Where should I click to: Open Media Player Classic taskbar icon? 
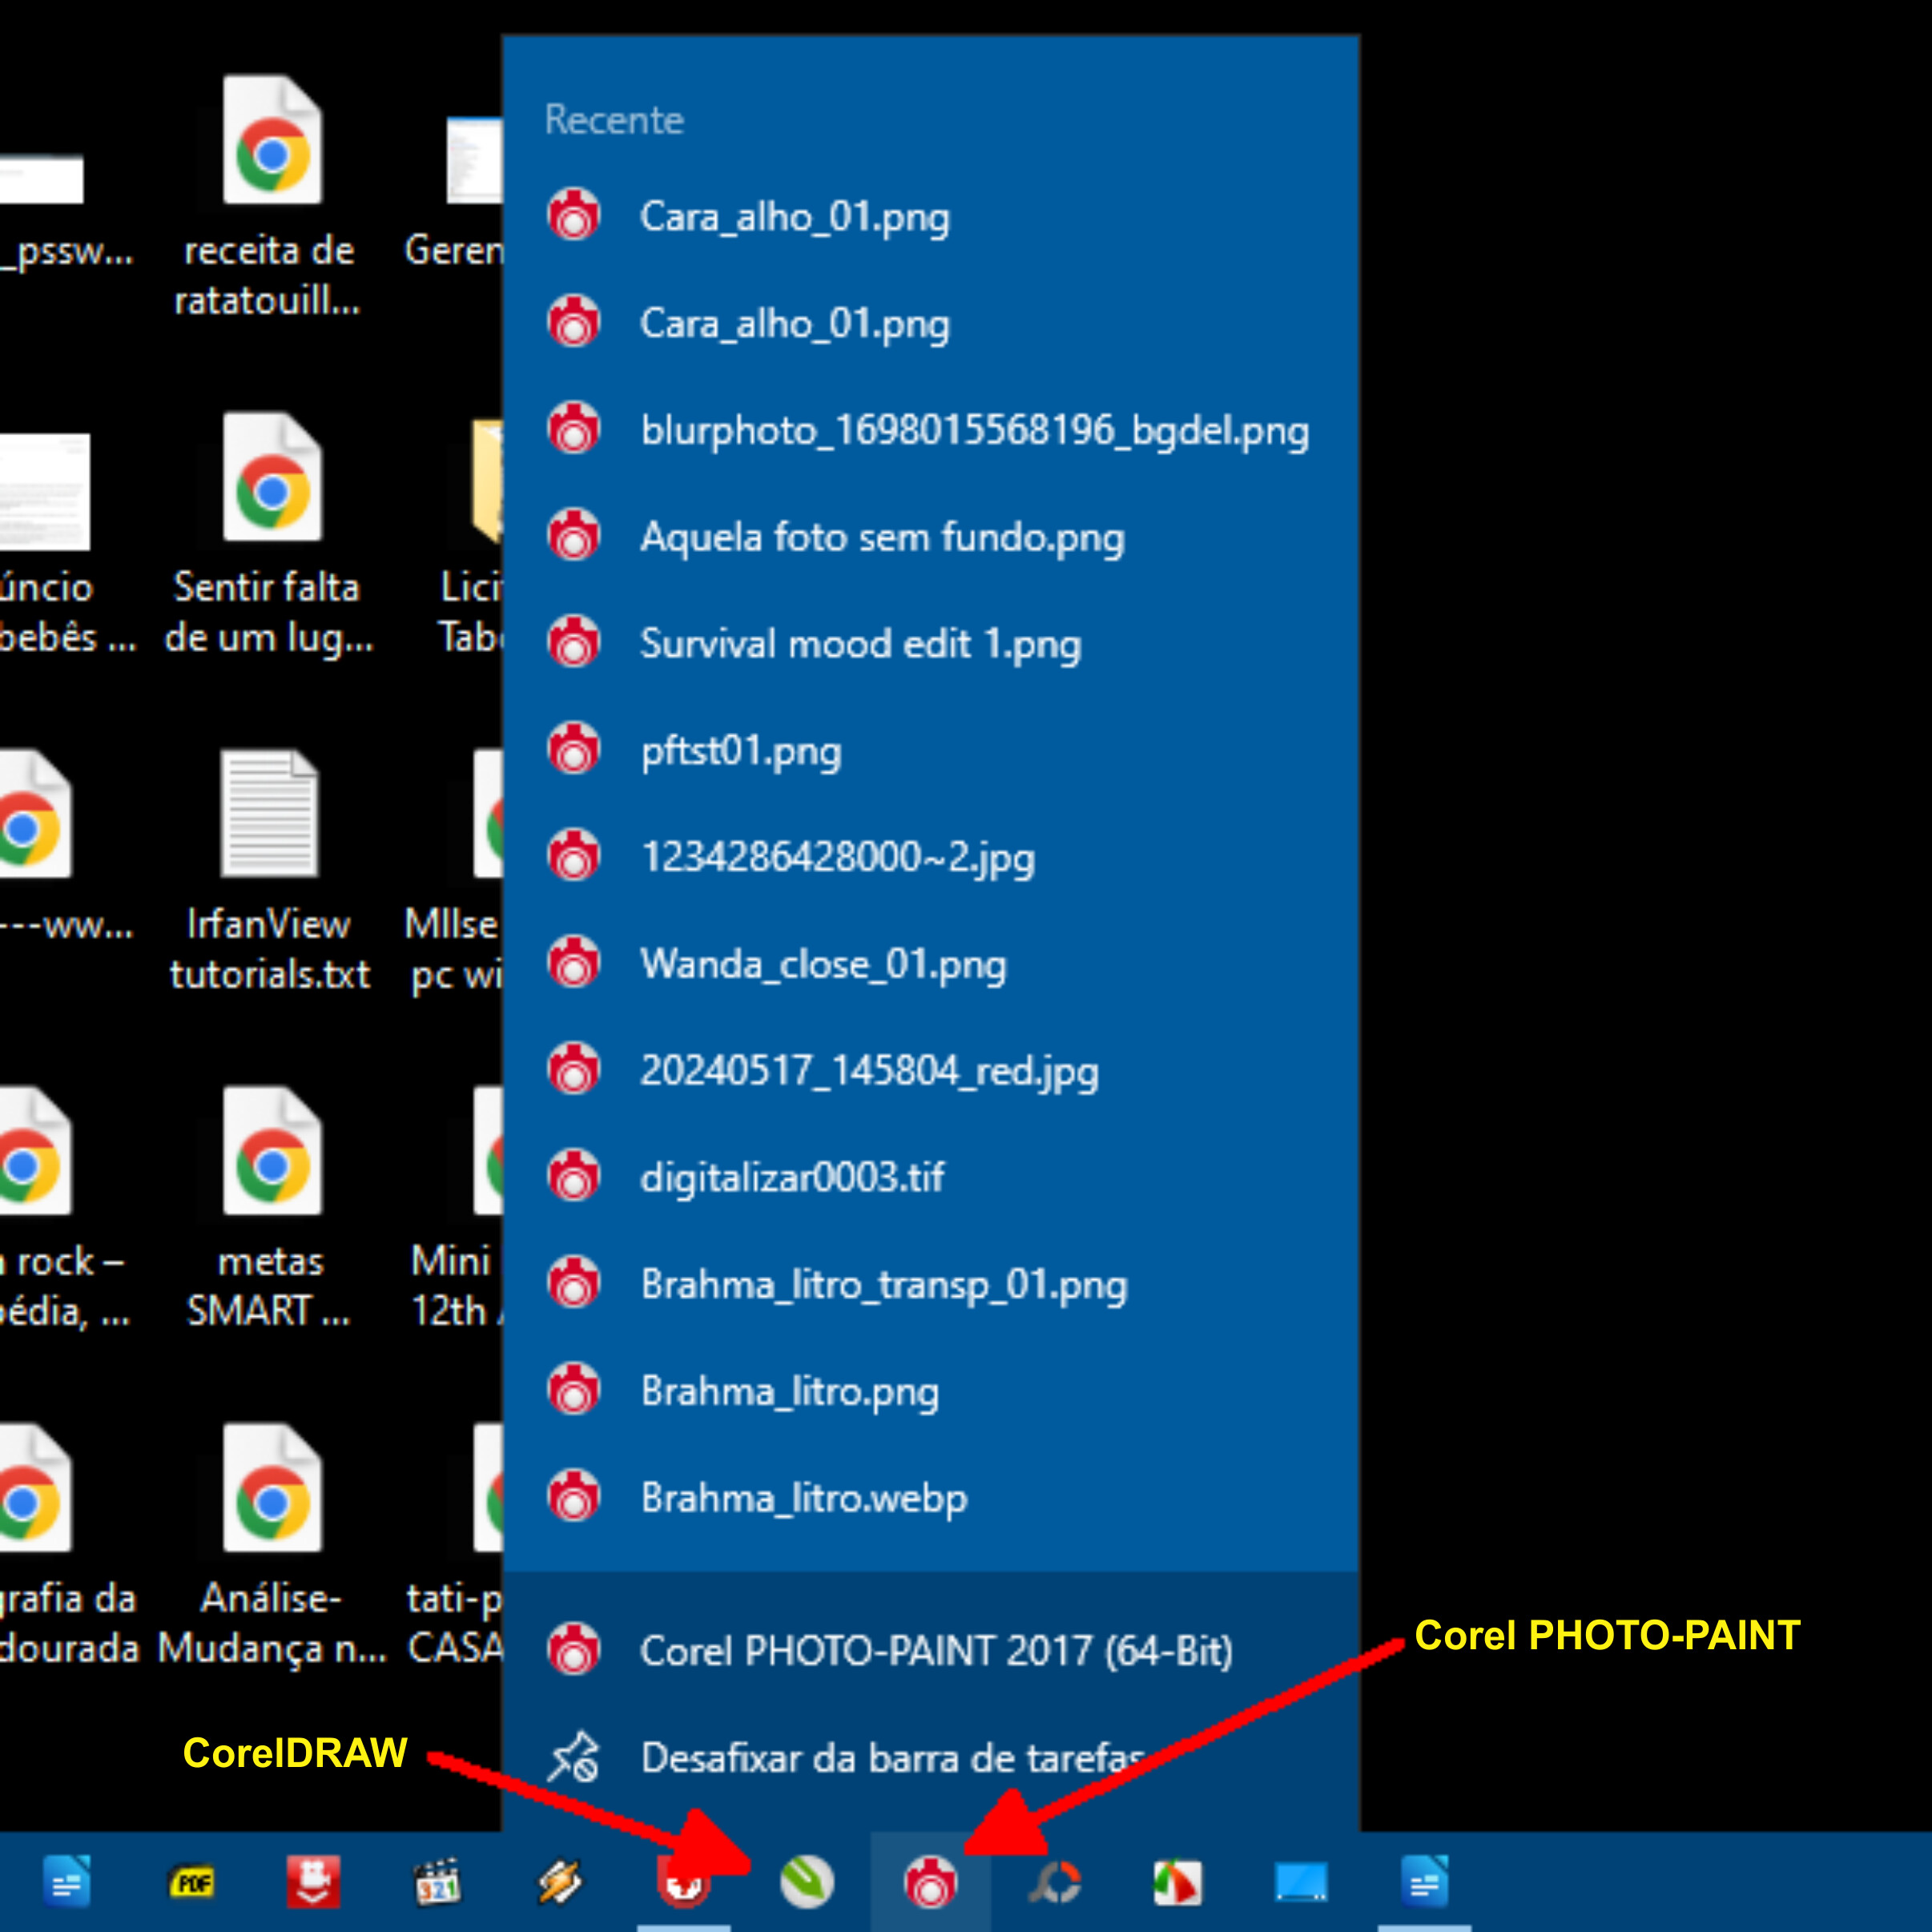[x=437, y=1882]
